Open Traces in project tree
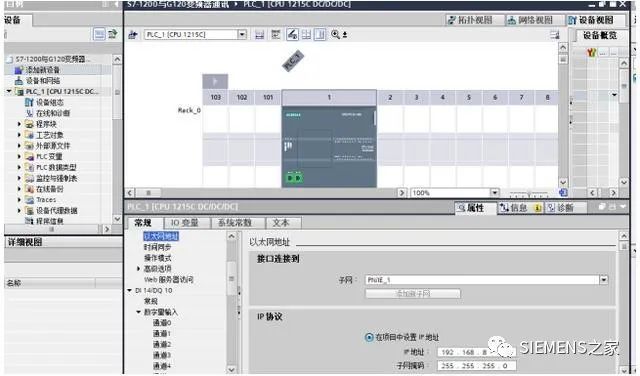The width and height of the screenshot is (640, 376). tap(46, 200)
